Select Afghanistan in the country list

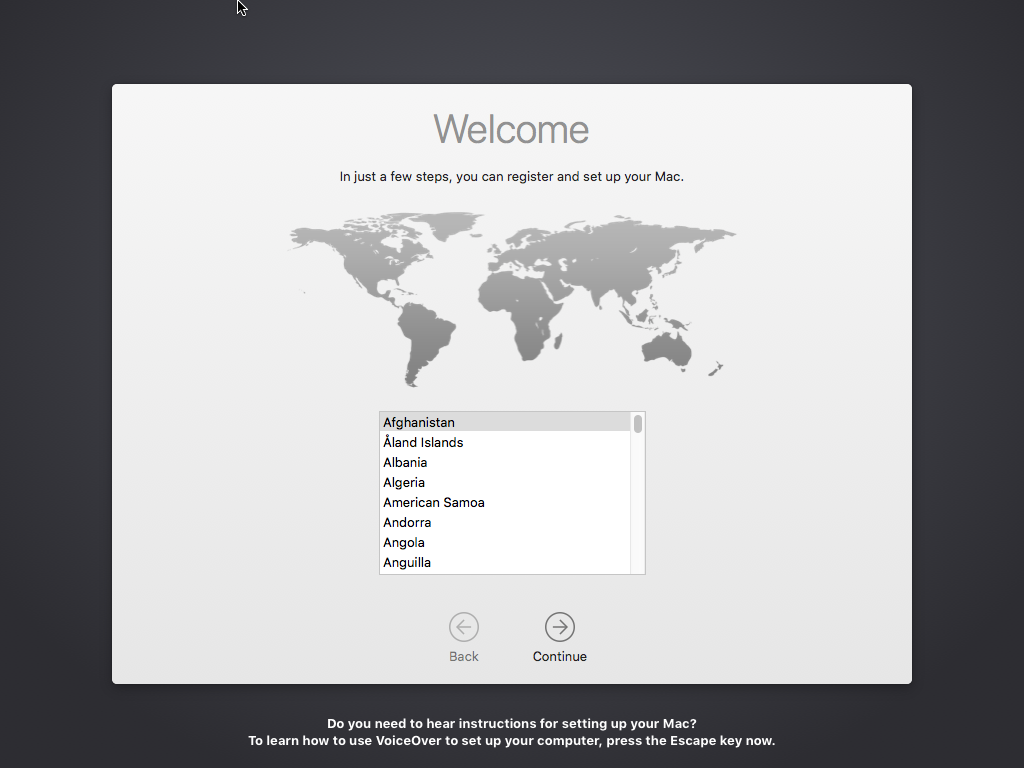[419, 423]
